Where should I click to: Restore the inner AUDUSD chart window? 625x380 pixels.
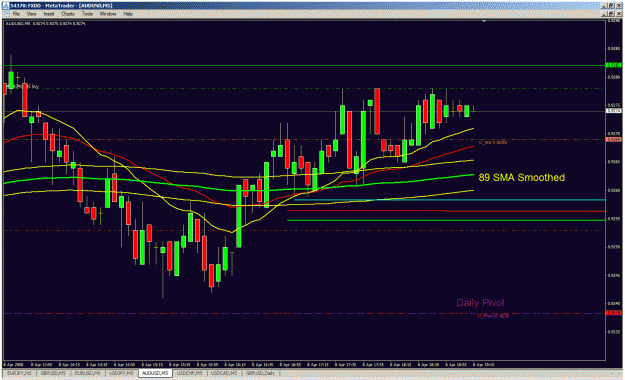pyautogui.click(x=611, y=14)
